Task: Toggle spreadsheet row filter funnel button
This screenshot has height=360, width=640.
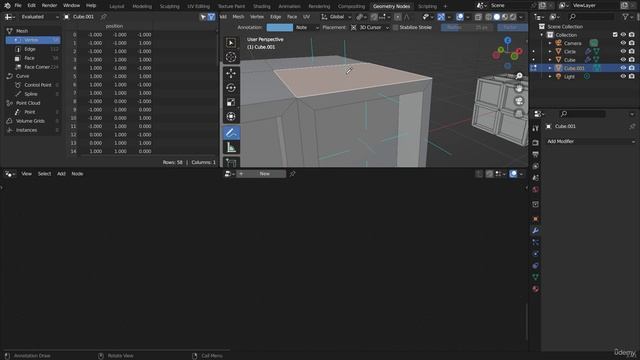Action: (x=211, y=17)
